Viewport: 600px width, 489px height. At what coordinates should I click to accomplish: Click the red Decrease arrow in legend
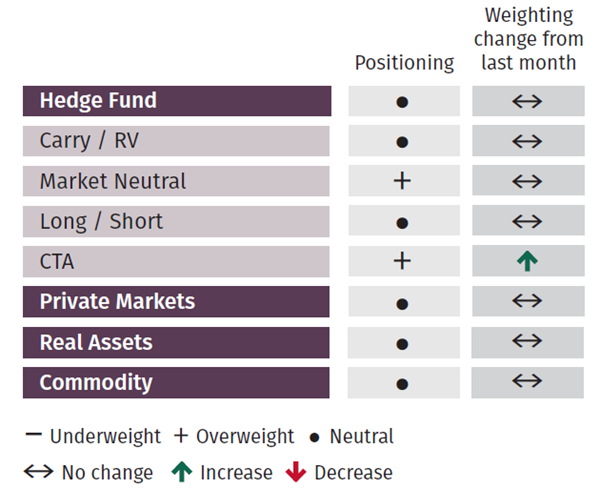coord(298,472)
